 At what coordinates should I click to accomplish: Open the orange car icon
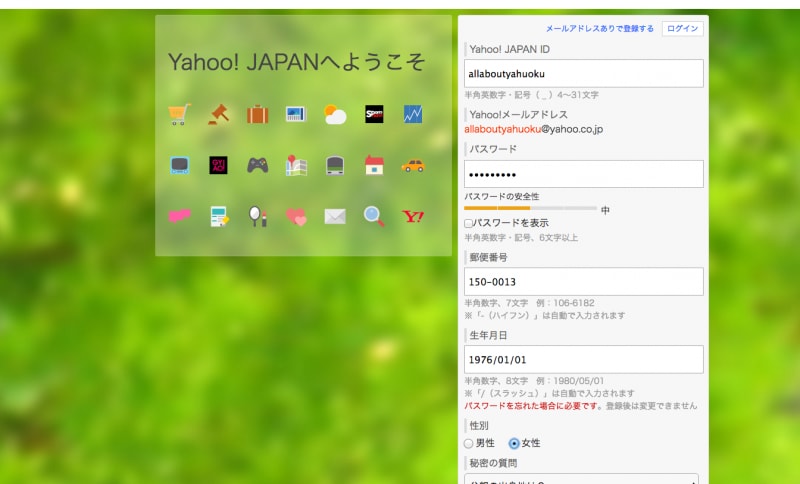click(413, 165)
